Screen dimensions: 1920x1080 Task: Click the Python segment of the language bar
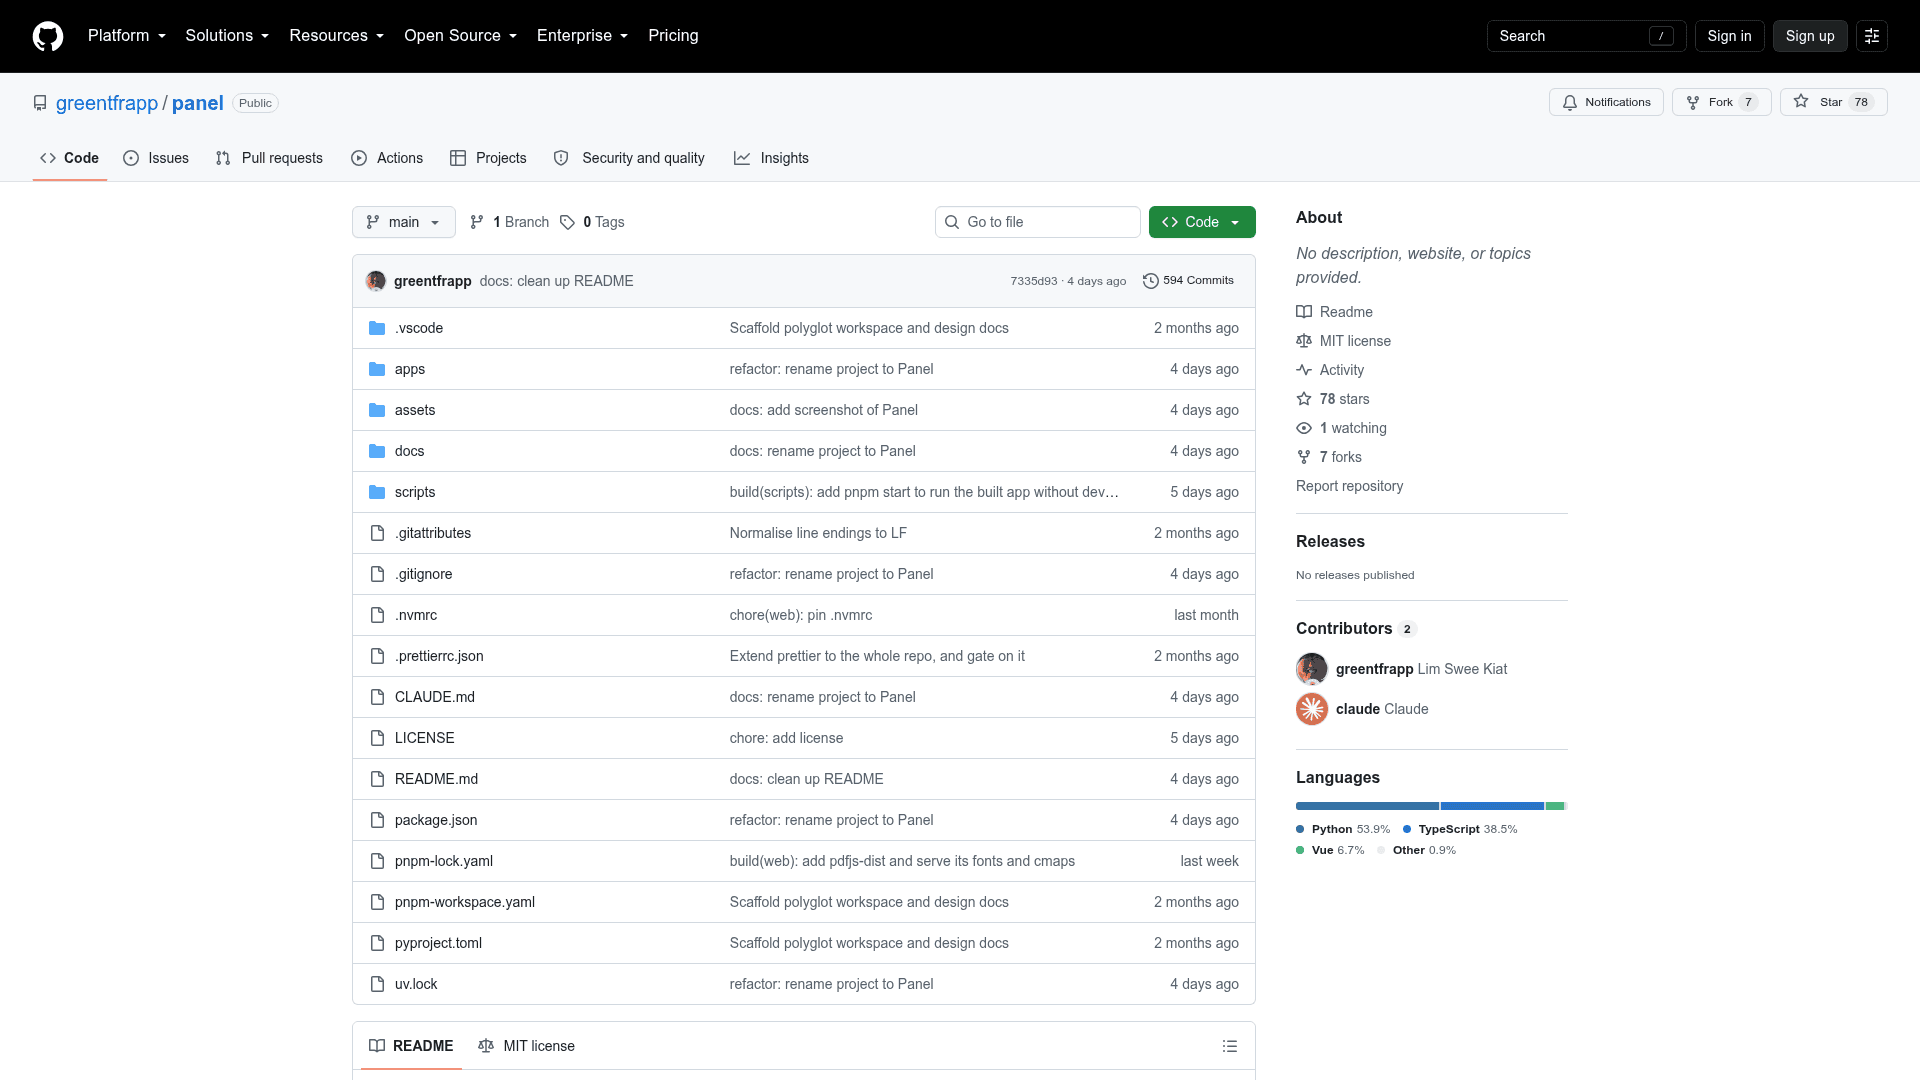(x=1367, y=806)
